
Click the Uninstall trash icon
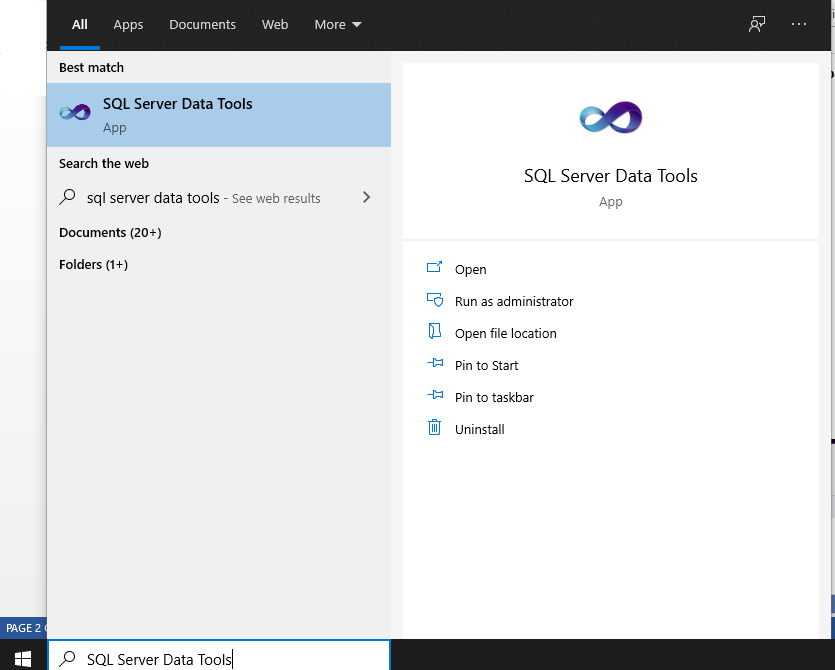pyautogui.click(x=435, y=429)
